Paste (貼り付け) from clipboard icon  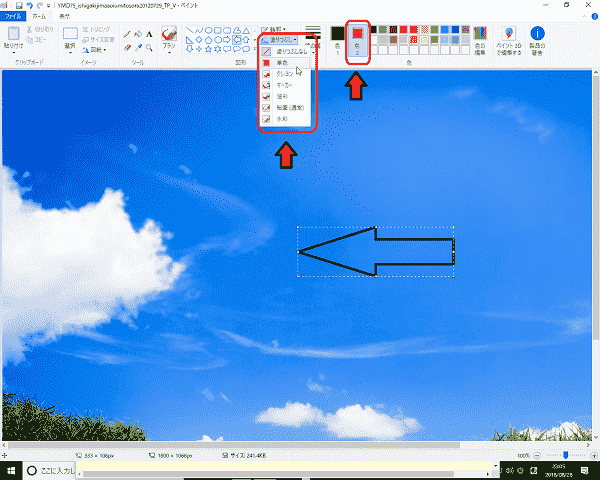(13, 34)
